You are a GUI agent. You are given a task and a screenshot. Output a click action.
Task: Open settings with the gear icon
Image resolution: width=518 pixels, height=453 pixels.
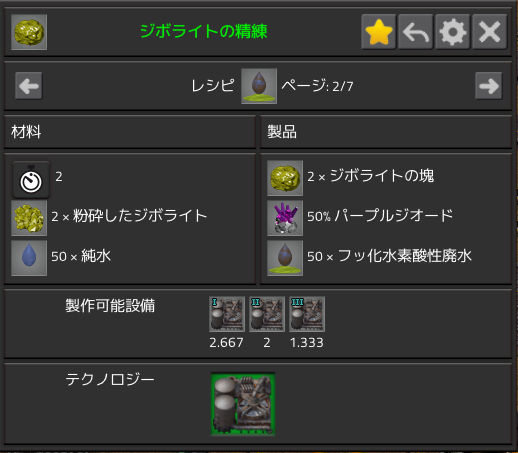[453, 32]
